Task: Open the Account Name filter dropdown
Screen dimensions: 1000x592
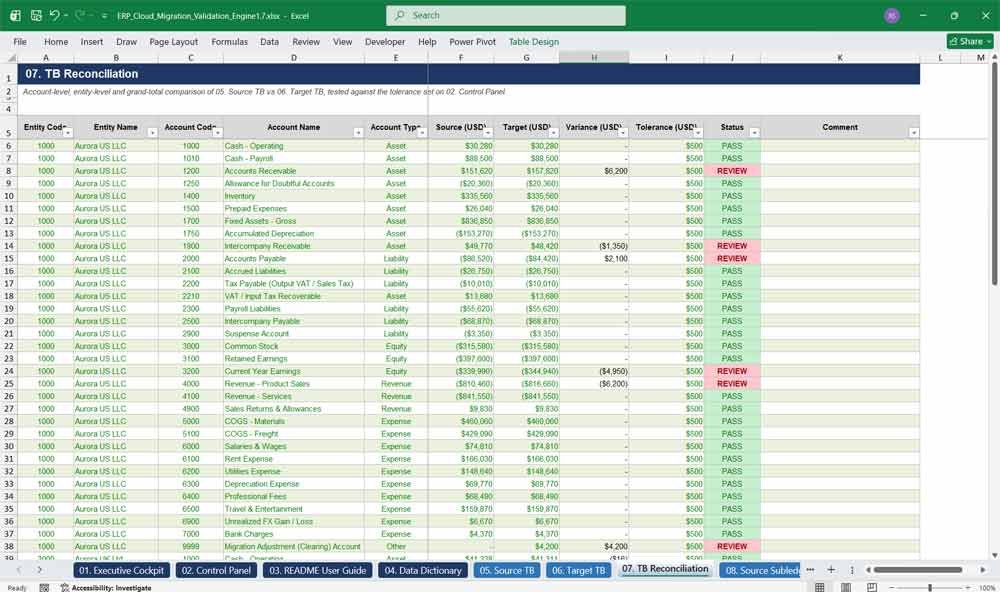Action: (358, 133)
